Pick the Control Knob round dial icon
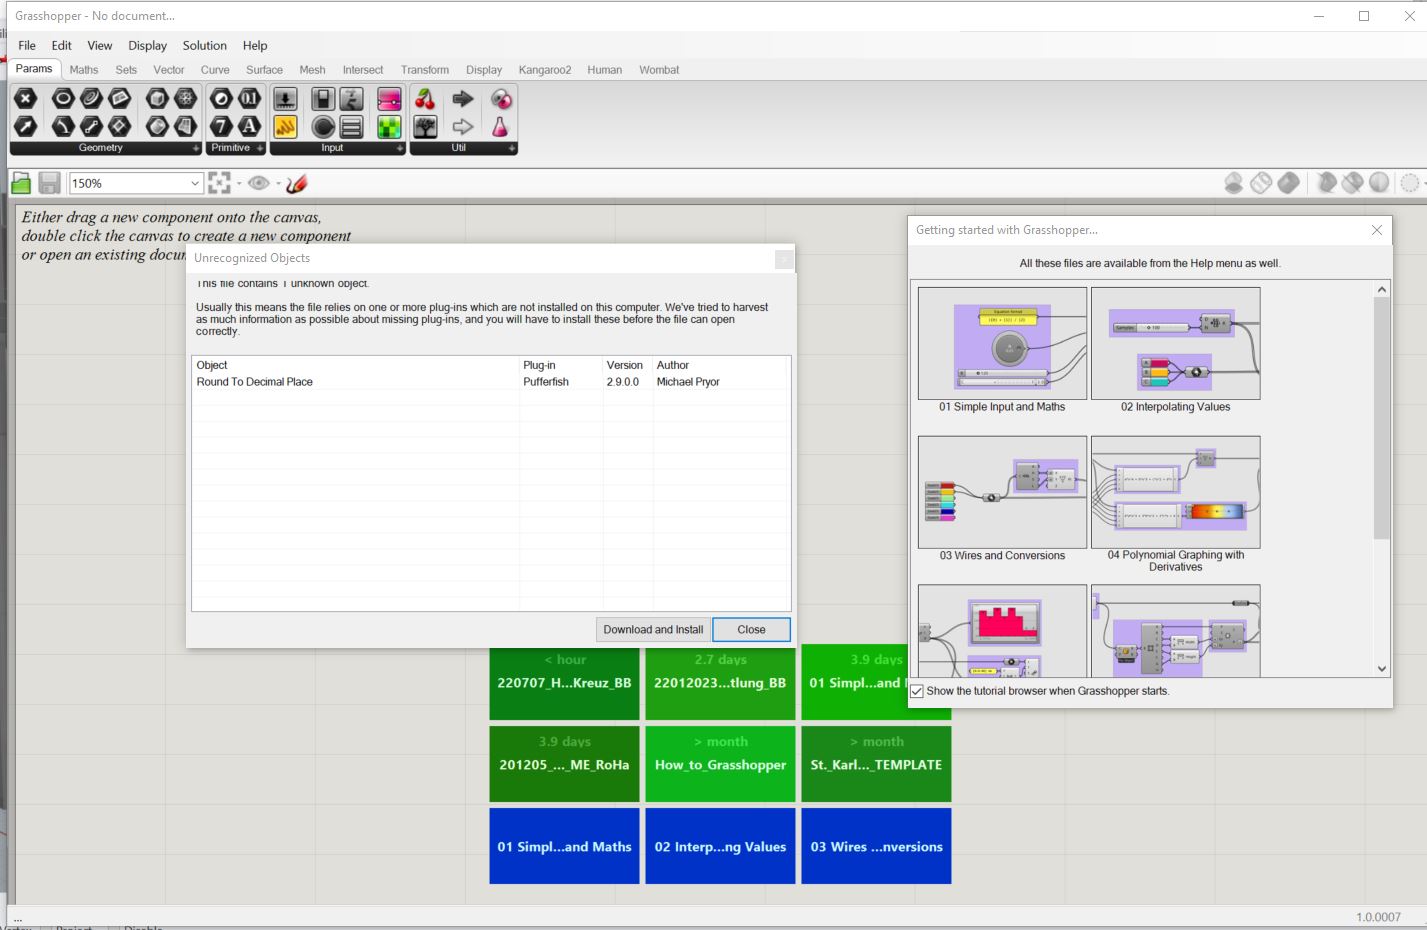Viewport: 1427px width, 930px height. tap(323, 126)
